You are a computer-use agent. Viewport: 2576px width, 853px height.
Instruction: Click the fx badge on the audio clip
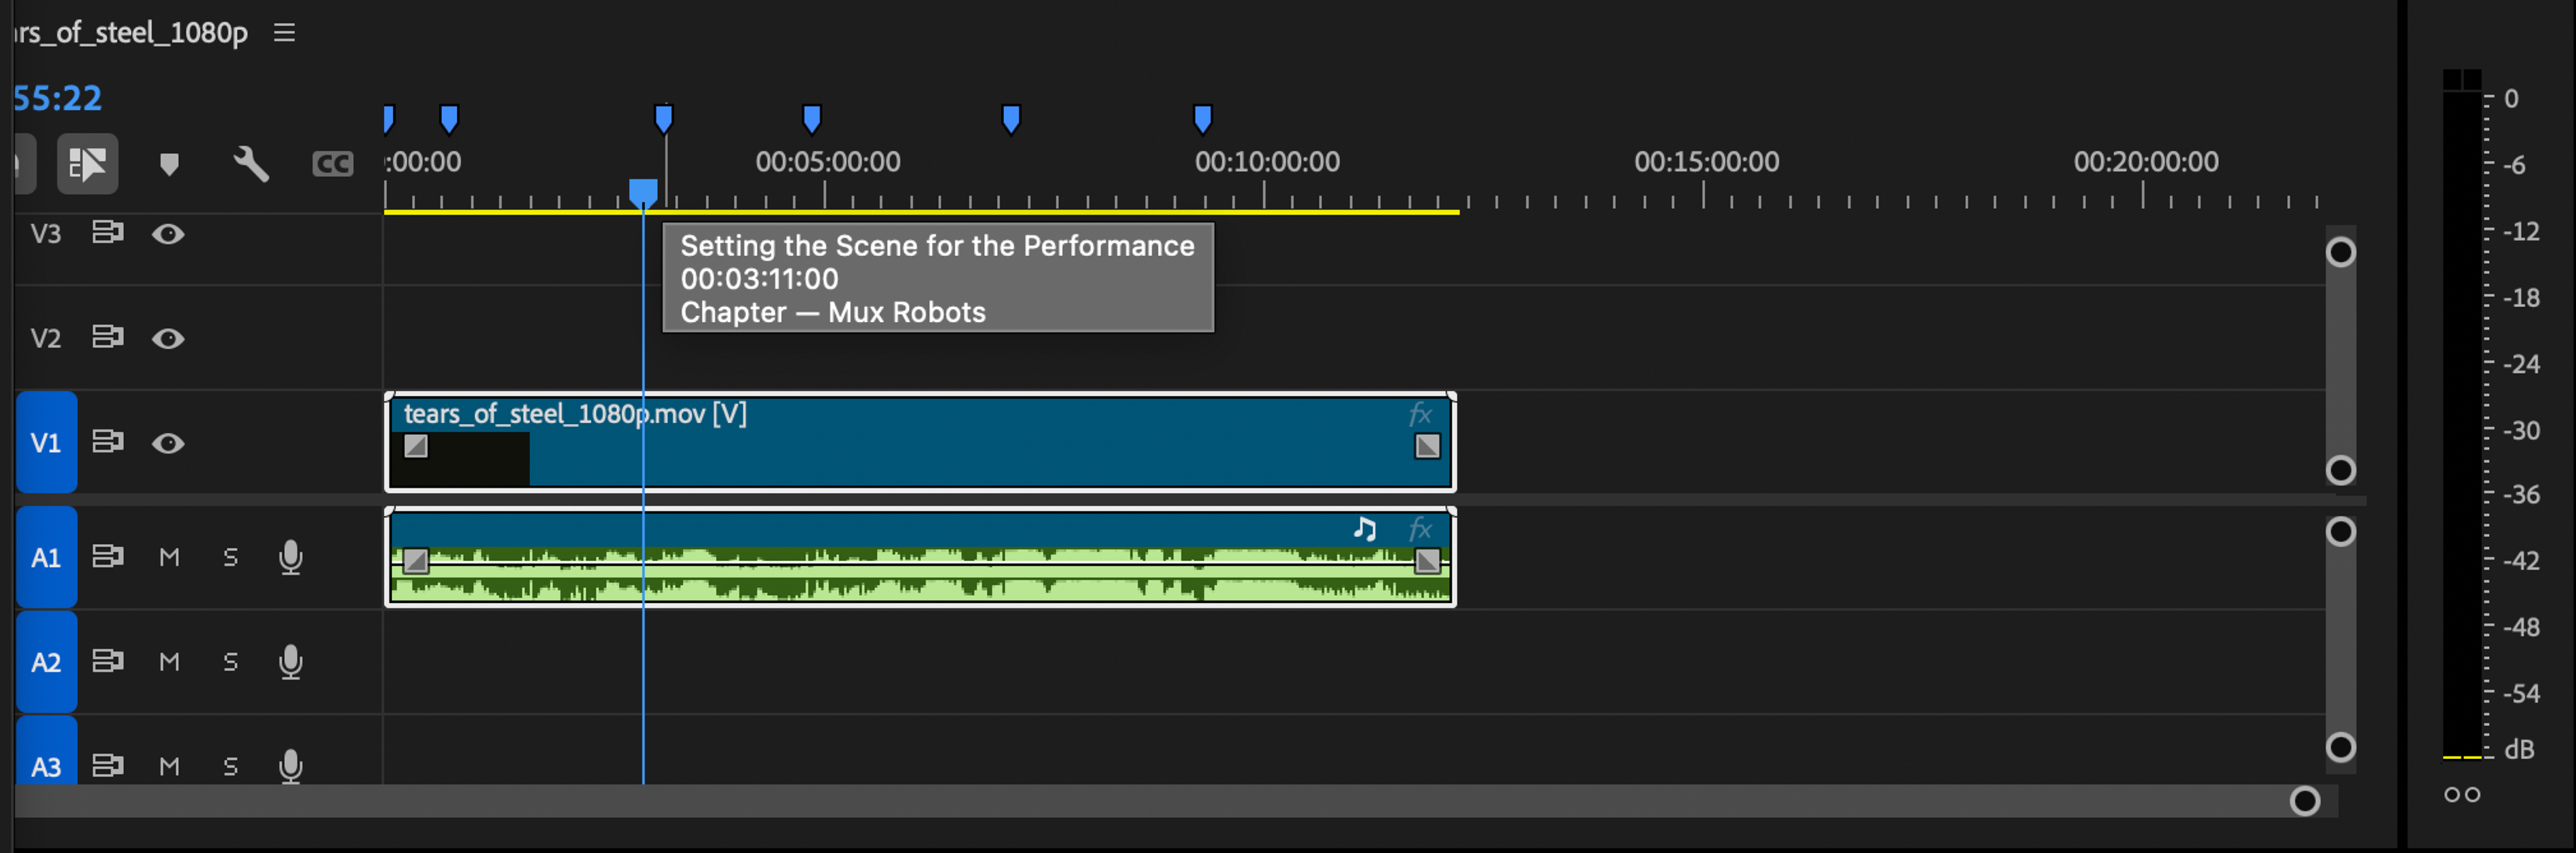pos(1421,529)
